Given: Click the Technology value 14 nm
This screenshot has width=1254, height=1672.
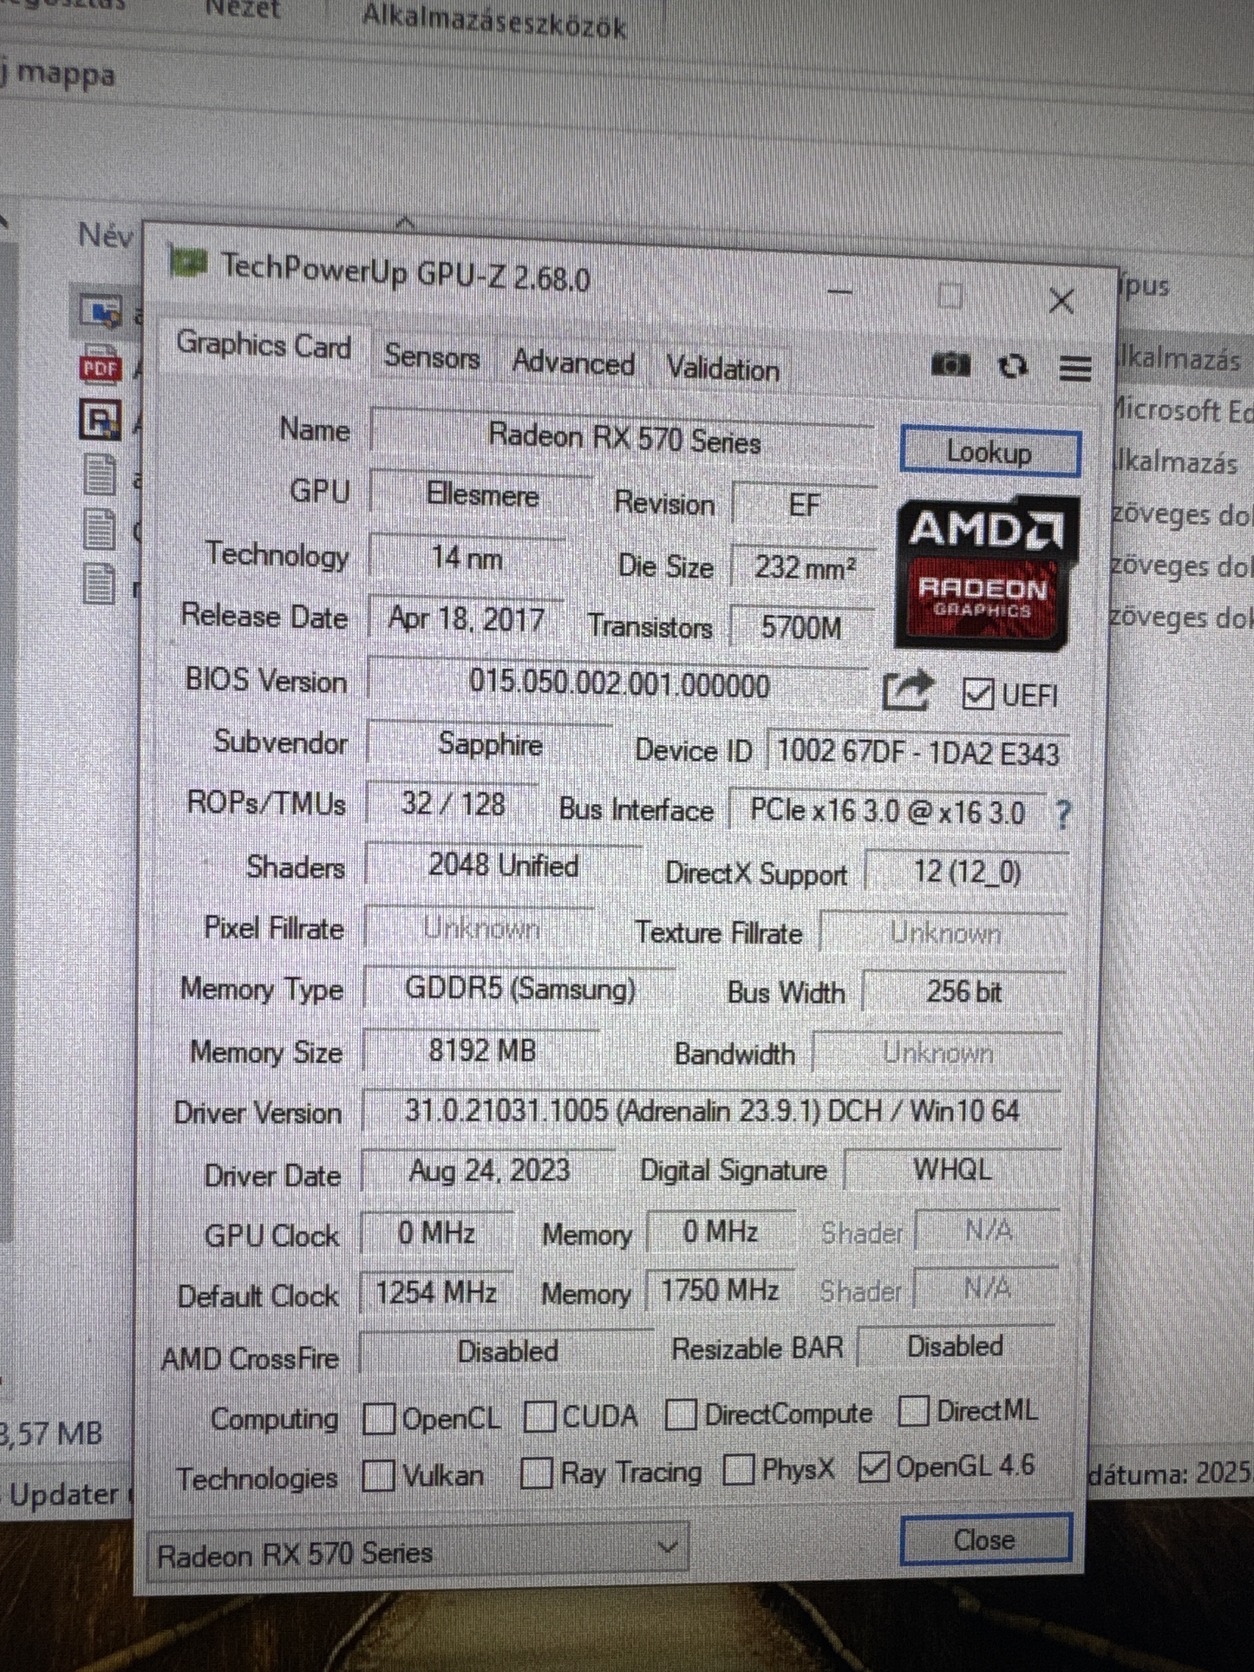Looking at the screenshot, I should click(x=467, y=558).
